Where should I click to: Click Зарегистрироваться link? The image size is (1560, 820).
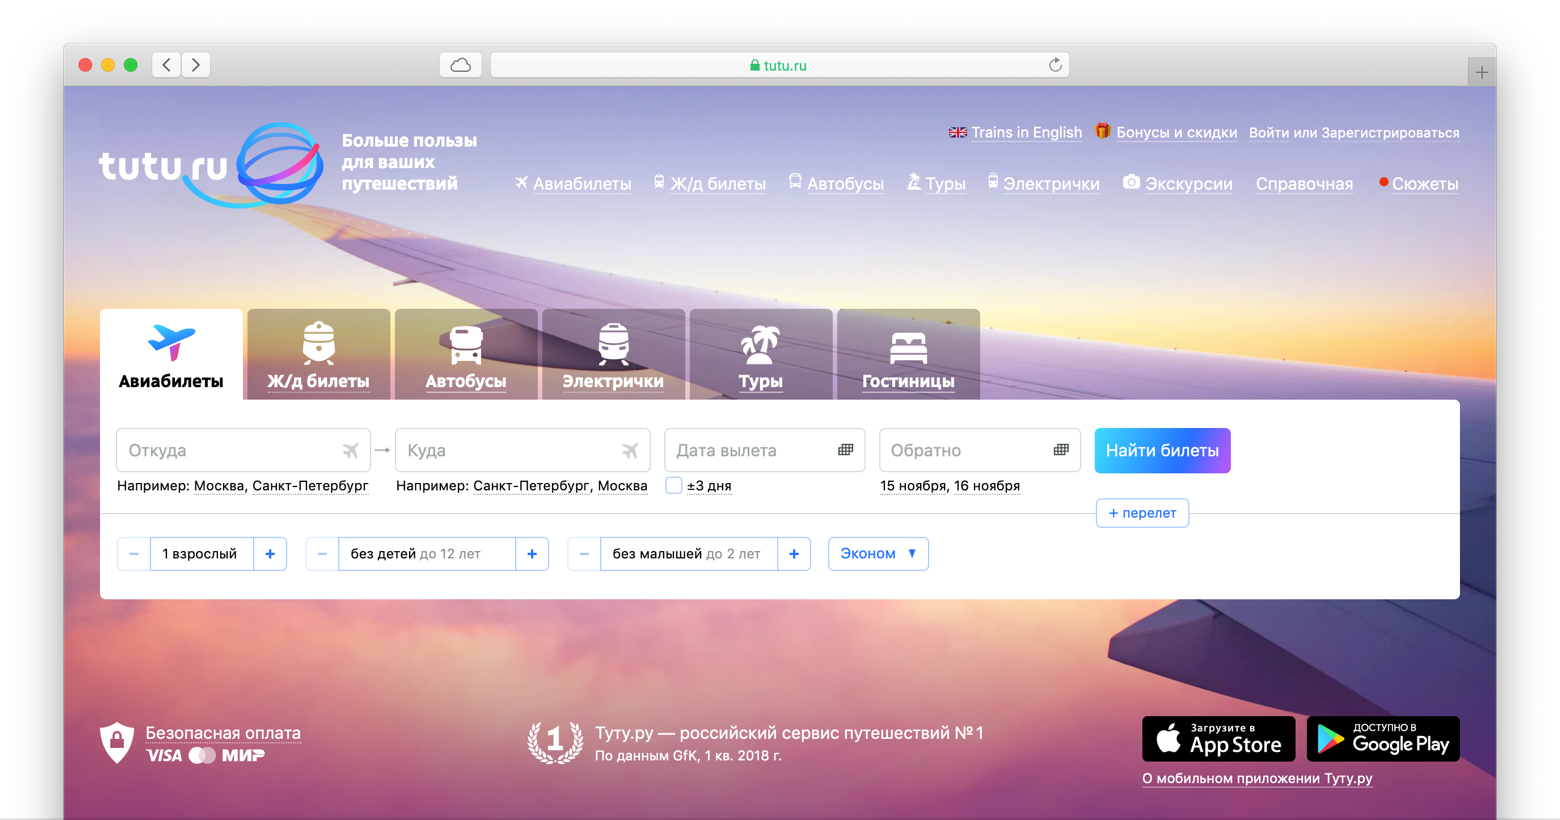pos(1391,132)
